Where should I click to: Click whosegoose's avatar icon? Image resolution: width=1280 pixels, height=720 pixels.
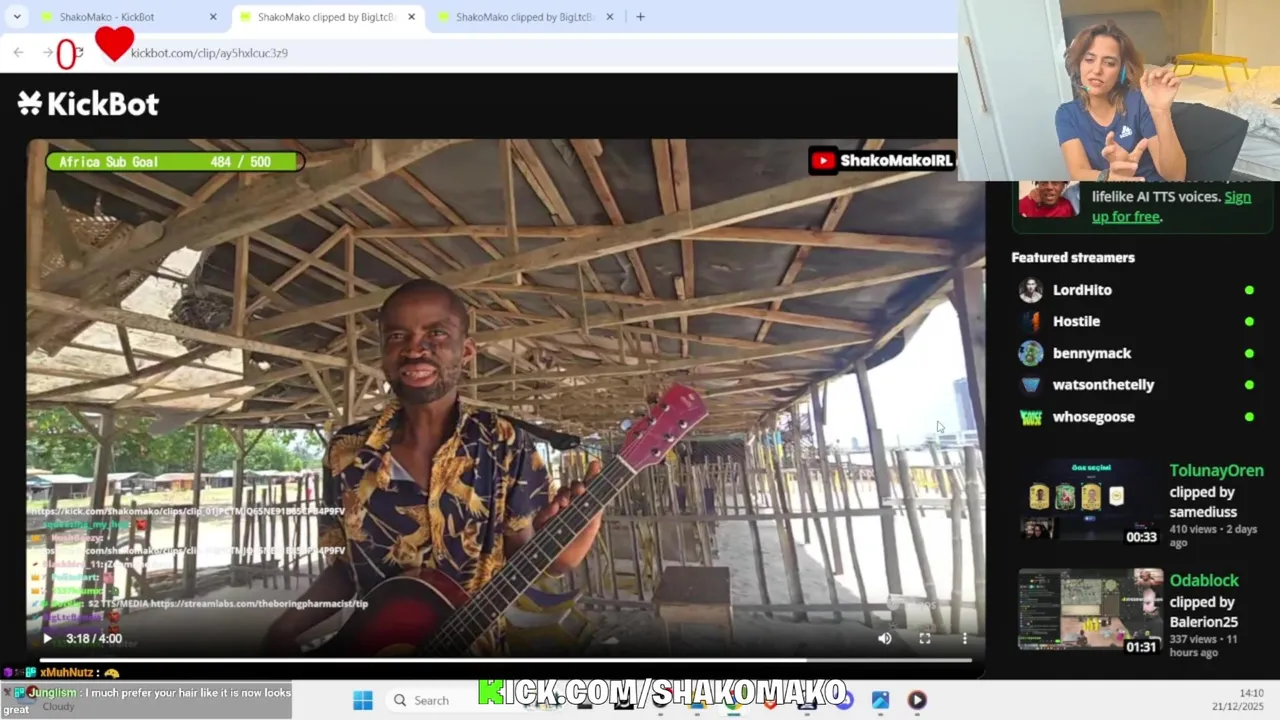pos(1030,417)
